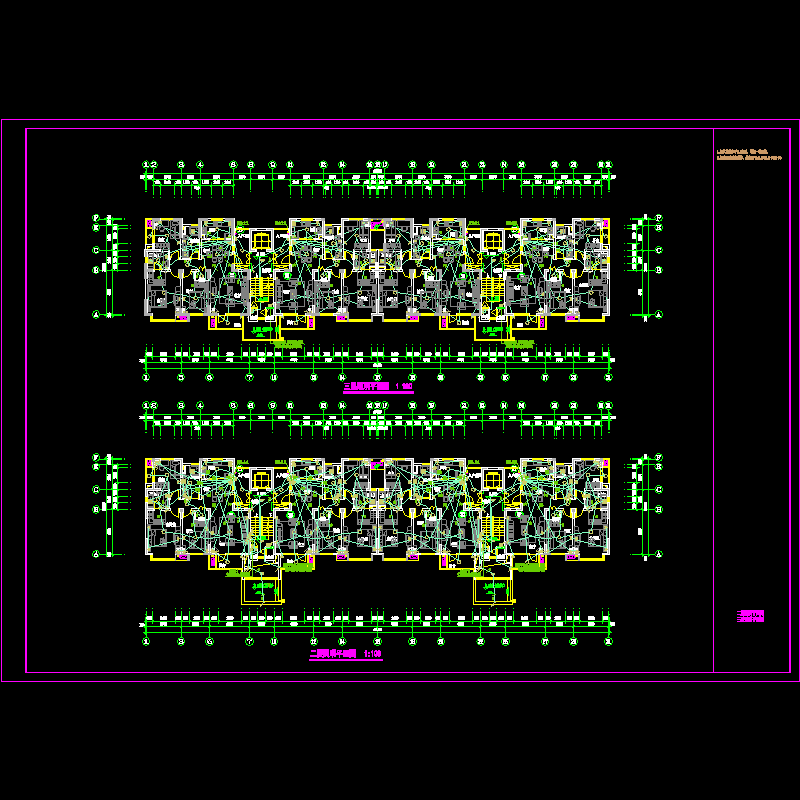800x800 pixels.
Task: Select left yellow stairwell in upper floor plan
Action: [x=260, y=292]
